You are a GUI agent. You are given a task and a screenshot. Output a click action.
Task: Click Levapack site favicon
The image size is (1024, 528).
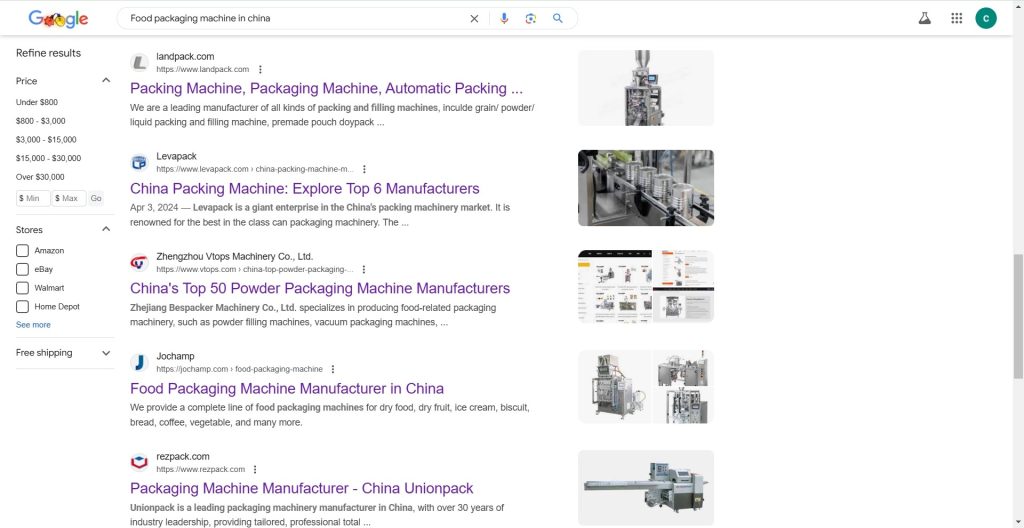point(139,163)
